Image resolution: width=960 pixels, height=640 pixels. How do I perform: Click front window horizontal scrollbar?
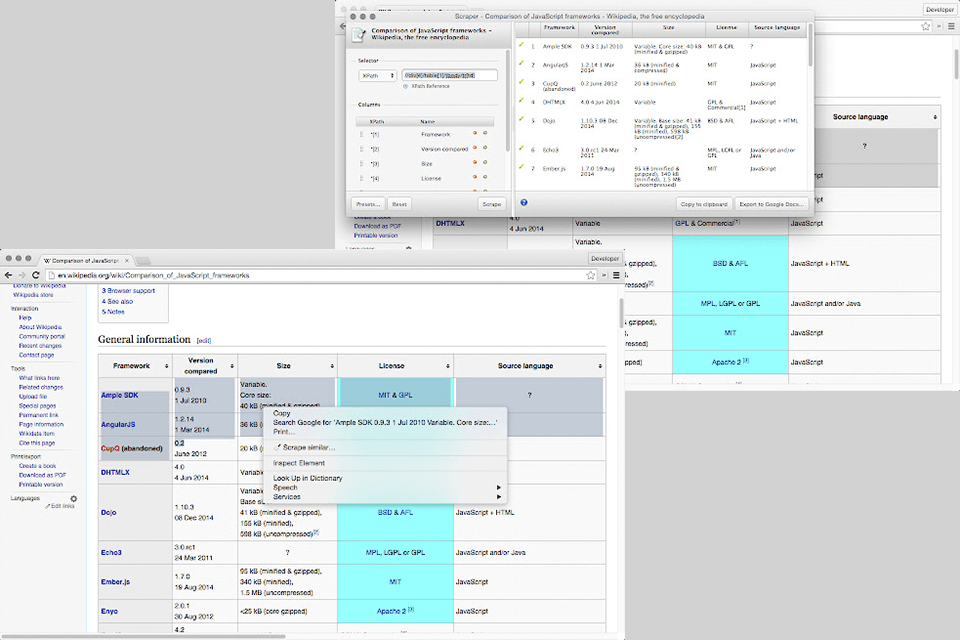coord(144,636)
